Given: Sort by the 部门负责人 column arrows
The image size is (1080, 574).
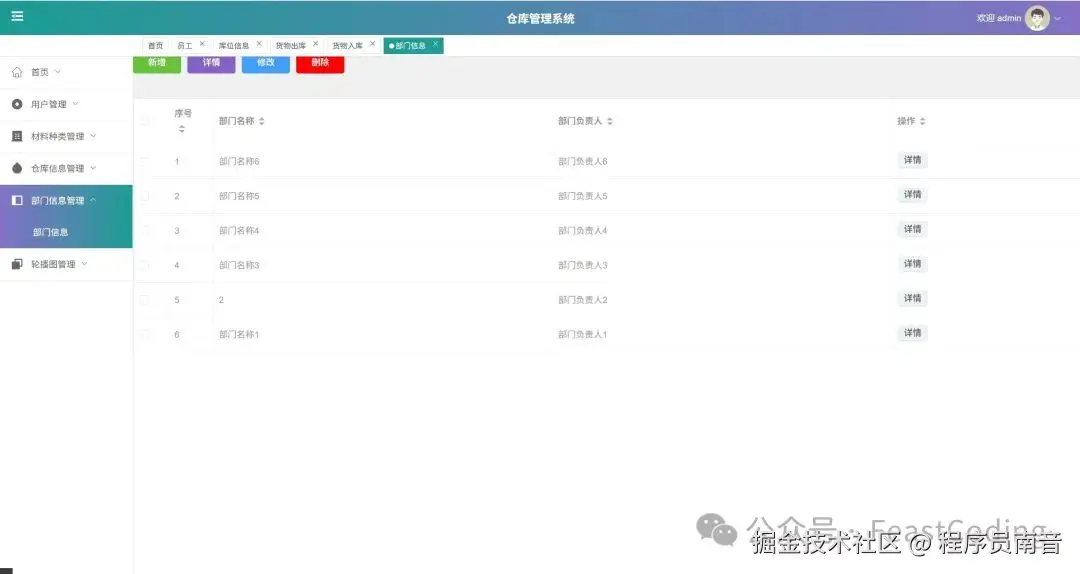Looking at the screenshot, I should (x=610, y=121).
